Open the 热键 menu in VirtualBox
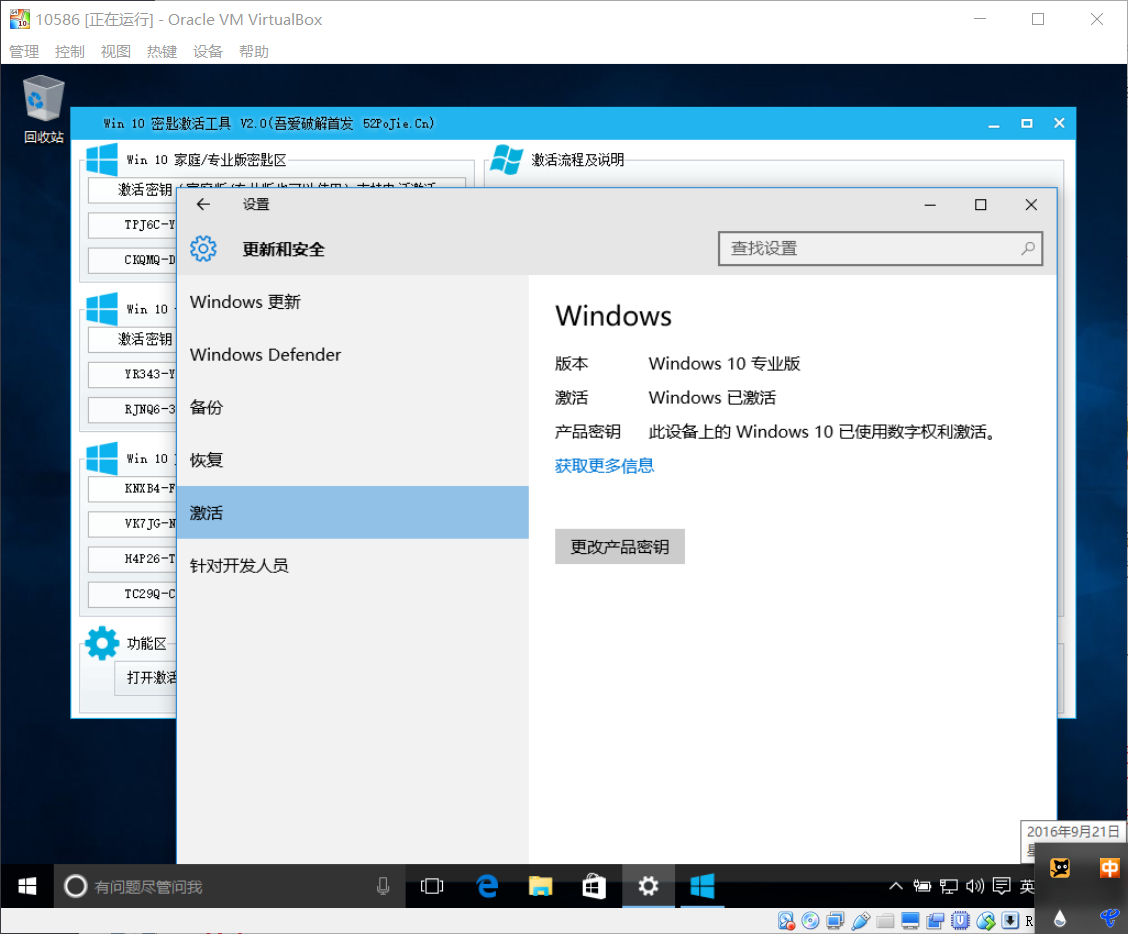 [x=162, y=52]
